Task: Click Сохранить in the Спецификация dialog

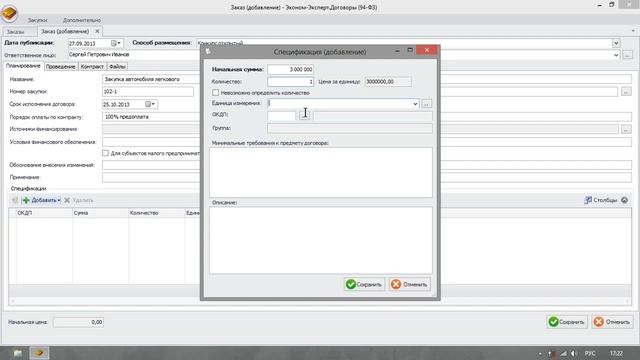Action: pyautogui.click(x=364, y=284)
